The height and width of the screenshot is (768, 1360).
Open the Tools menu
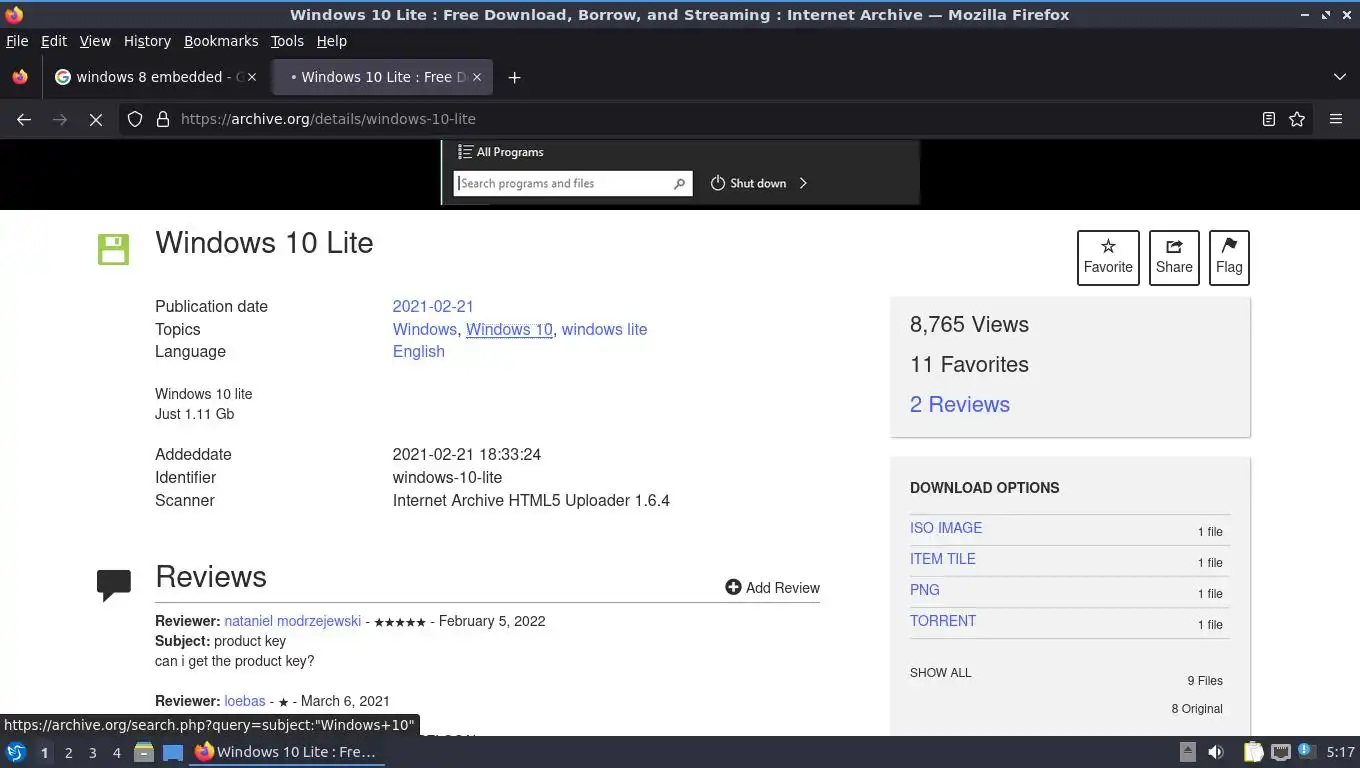coord(287,41)
